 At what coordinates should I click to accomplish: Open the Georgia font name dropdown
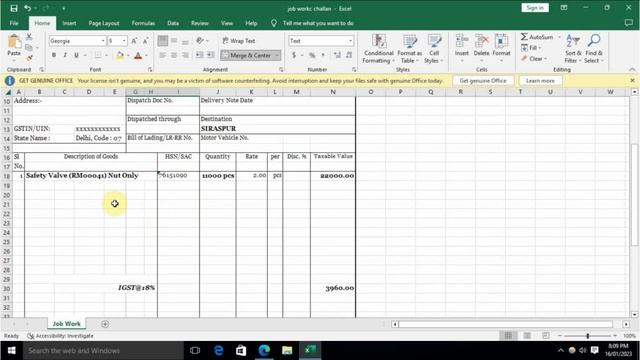pos(103,41)
